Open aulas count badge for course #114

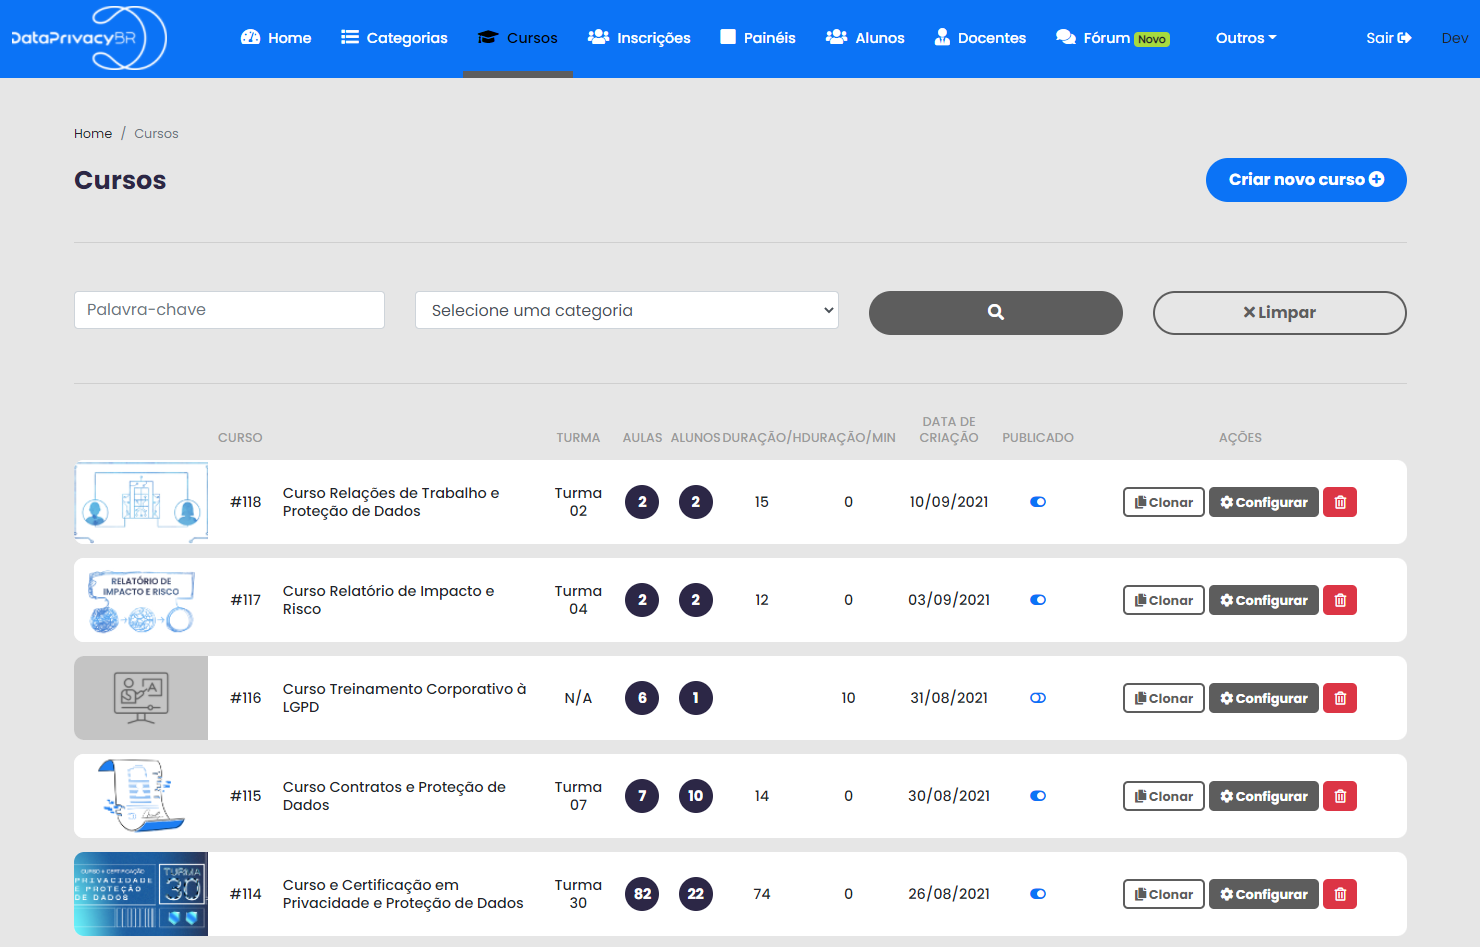642,894
